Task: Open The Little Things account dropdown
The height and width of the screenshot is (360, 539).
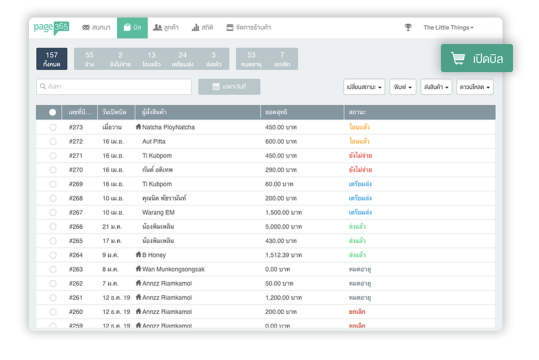Action: pyautogui.click(x=448, y=28)
